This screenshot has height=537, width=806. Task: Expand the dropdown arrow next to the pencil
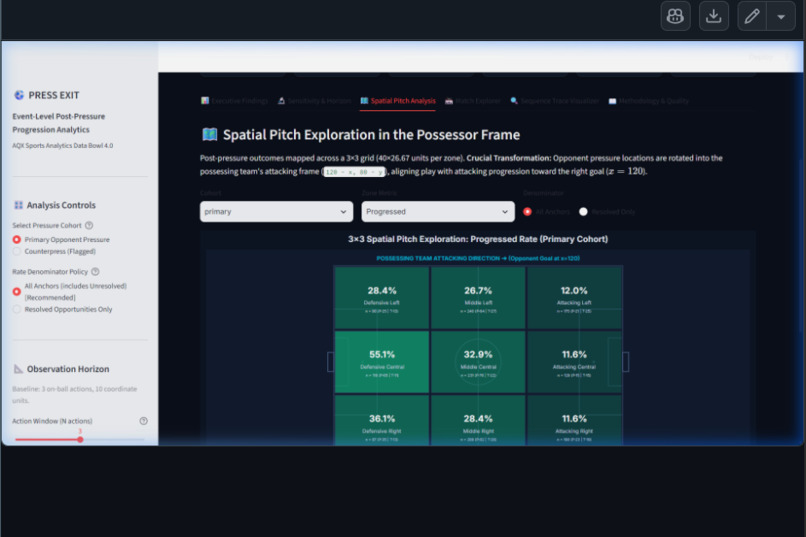click(781, 16)
